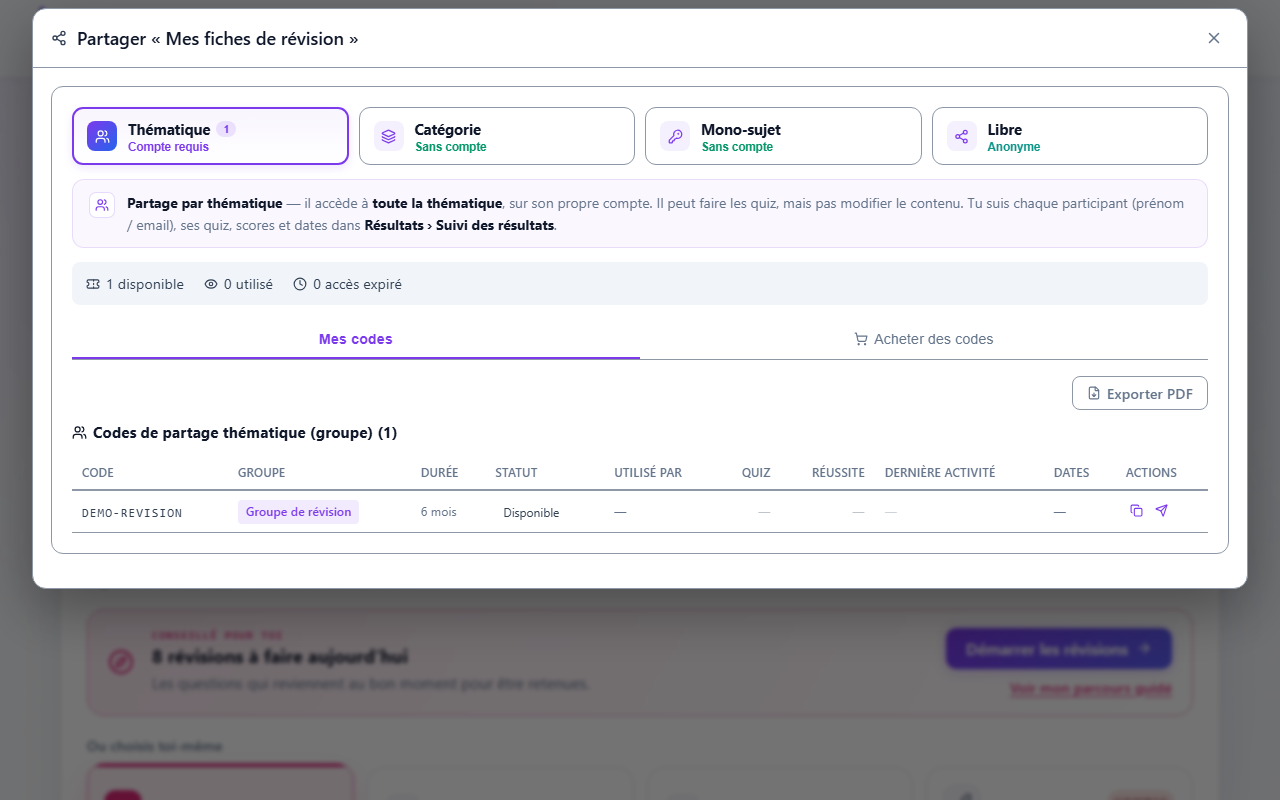Click the cart icon in Acheter des codes
The height and width of the screenshot is (800, 1280).
point(861,339)
